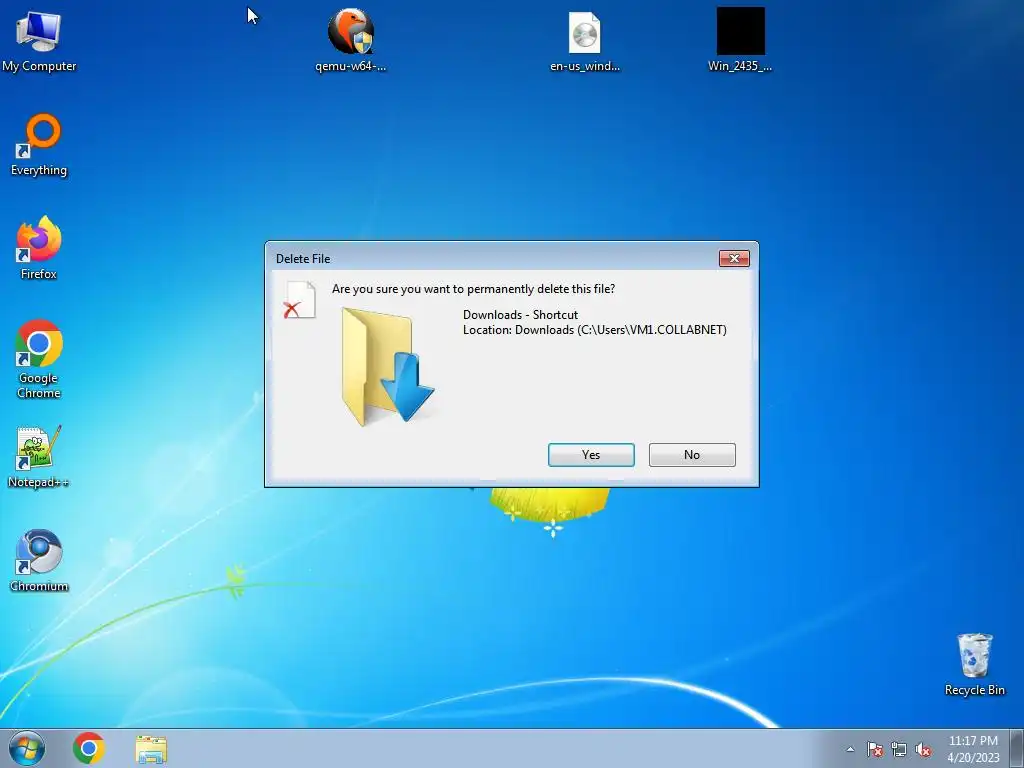Select the qemu-w64 installer icon
Screen dimensions: 1024x768
351,40
